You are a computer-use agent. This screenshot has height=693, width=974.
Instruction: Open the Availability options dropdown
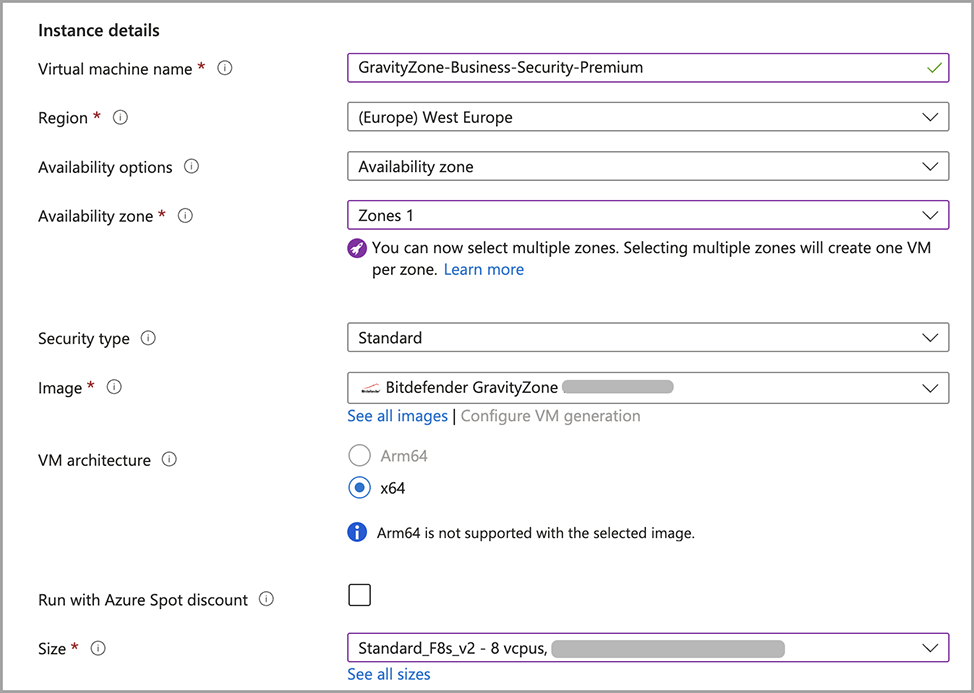point(647,167)
